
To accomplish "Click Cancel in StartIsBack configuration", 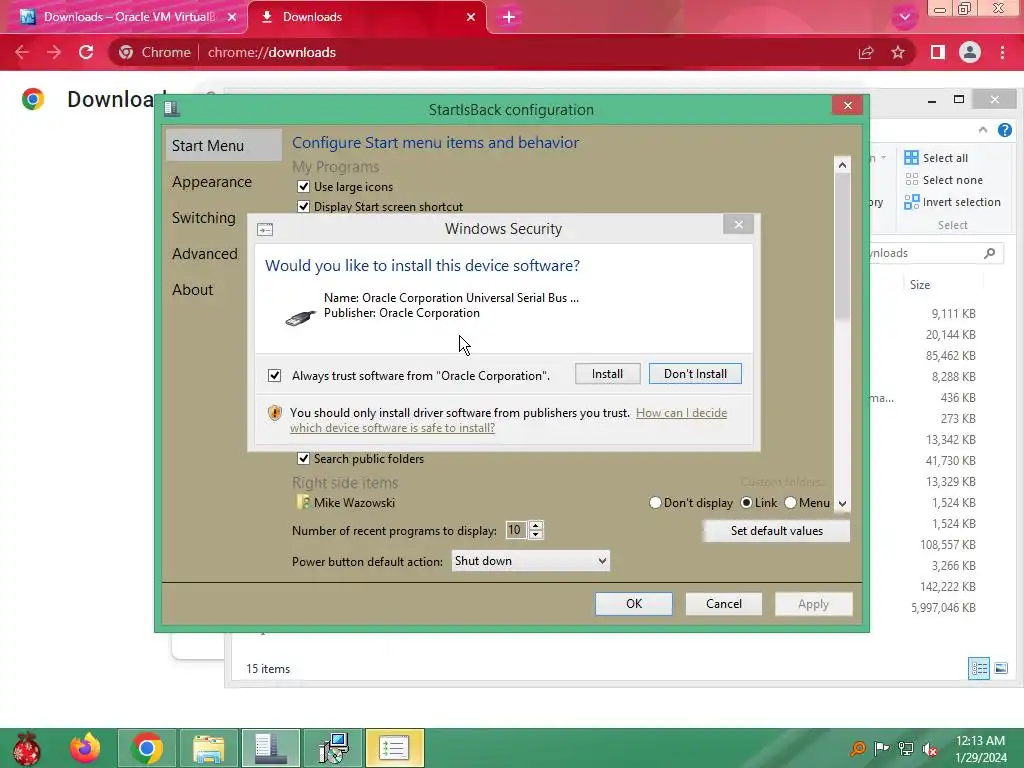I will click(724, 604).
